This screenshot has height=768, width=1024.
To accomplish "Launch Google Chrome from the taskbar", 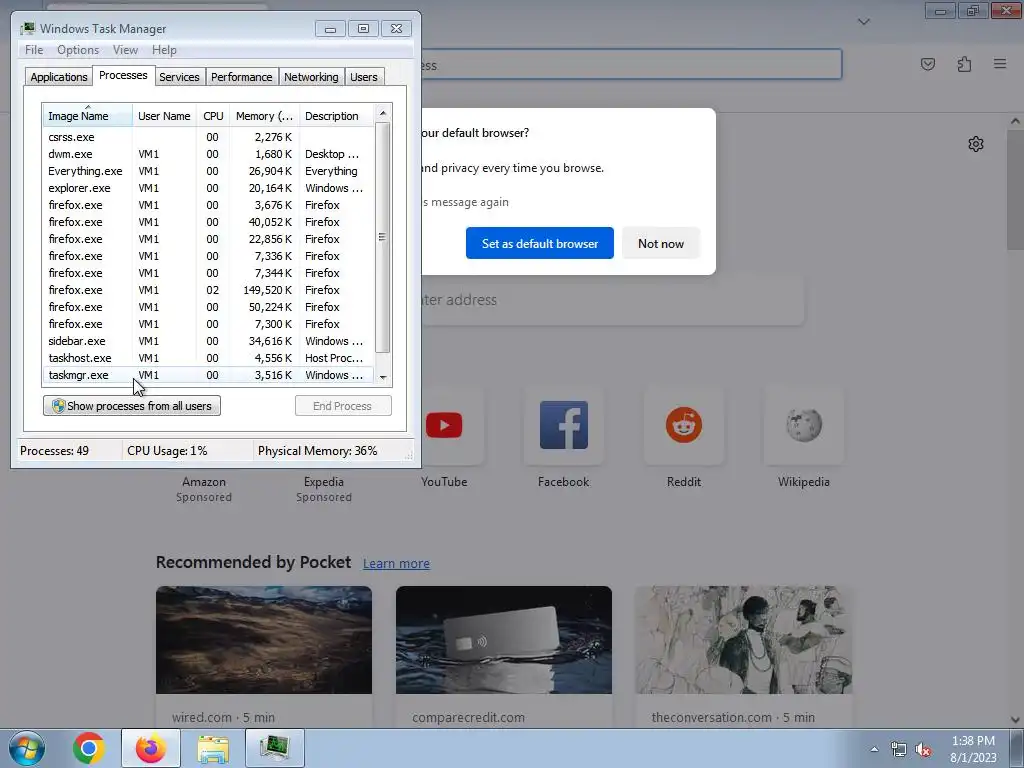I will (x=89, y=748).
